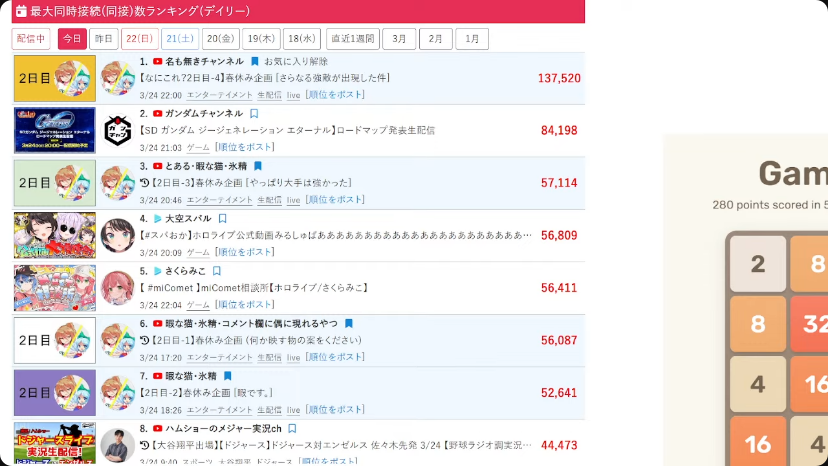
Task: Click 生配信 tag on rank 7 row
Action: tap(269, 410)
